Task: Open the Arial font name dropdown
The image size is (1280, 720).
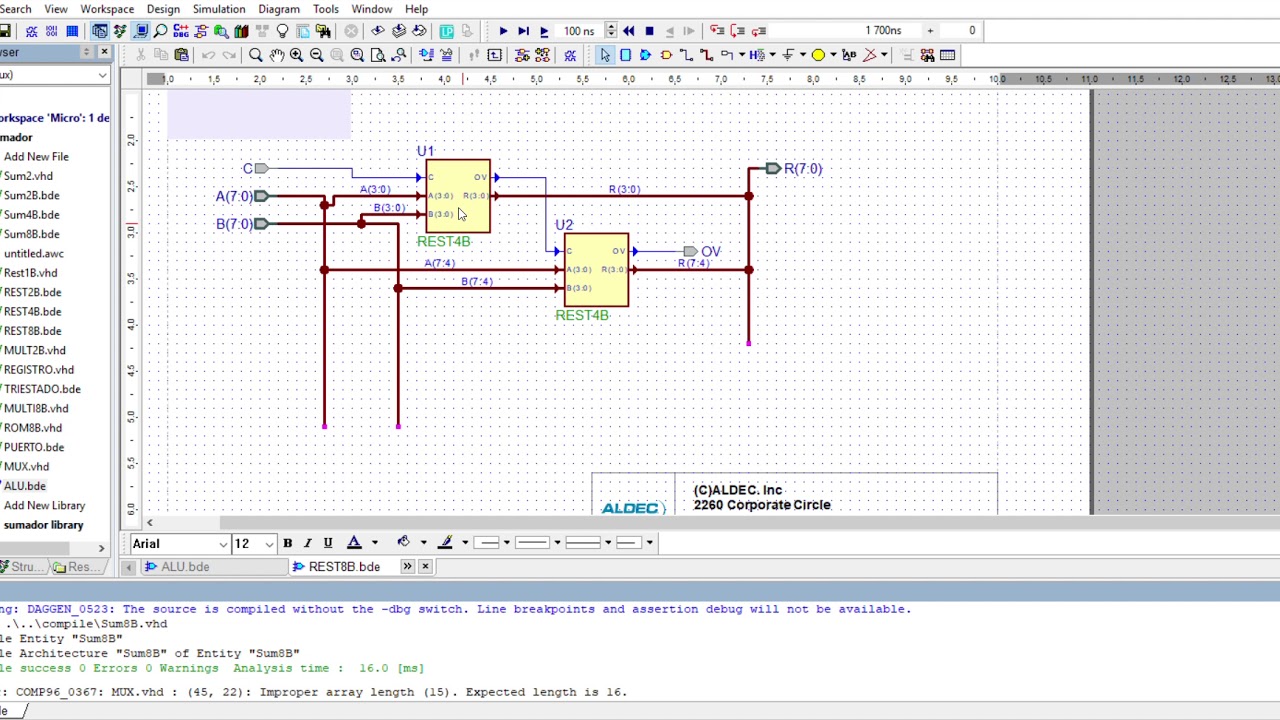Action: point(223,544)
